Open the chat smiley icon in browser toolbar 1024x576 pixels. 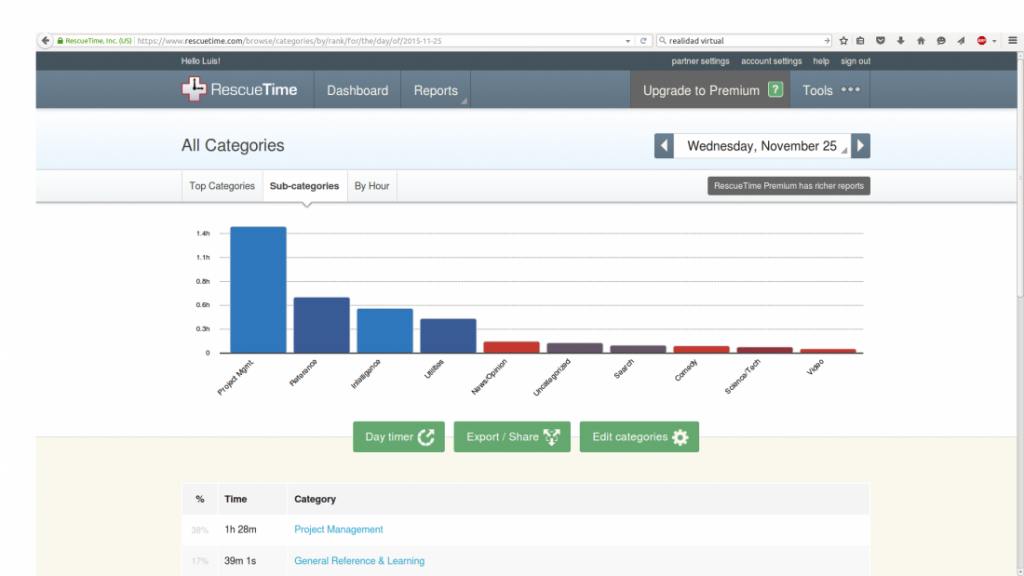coord(941,40)
